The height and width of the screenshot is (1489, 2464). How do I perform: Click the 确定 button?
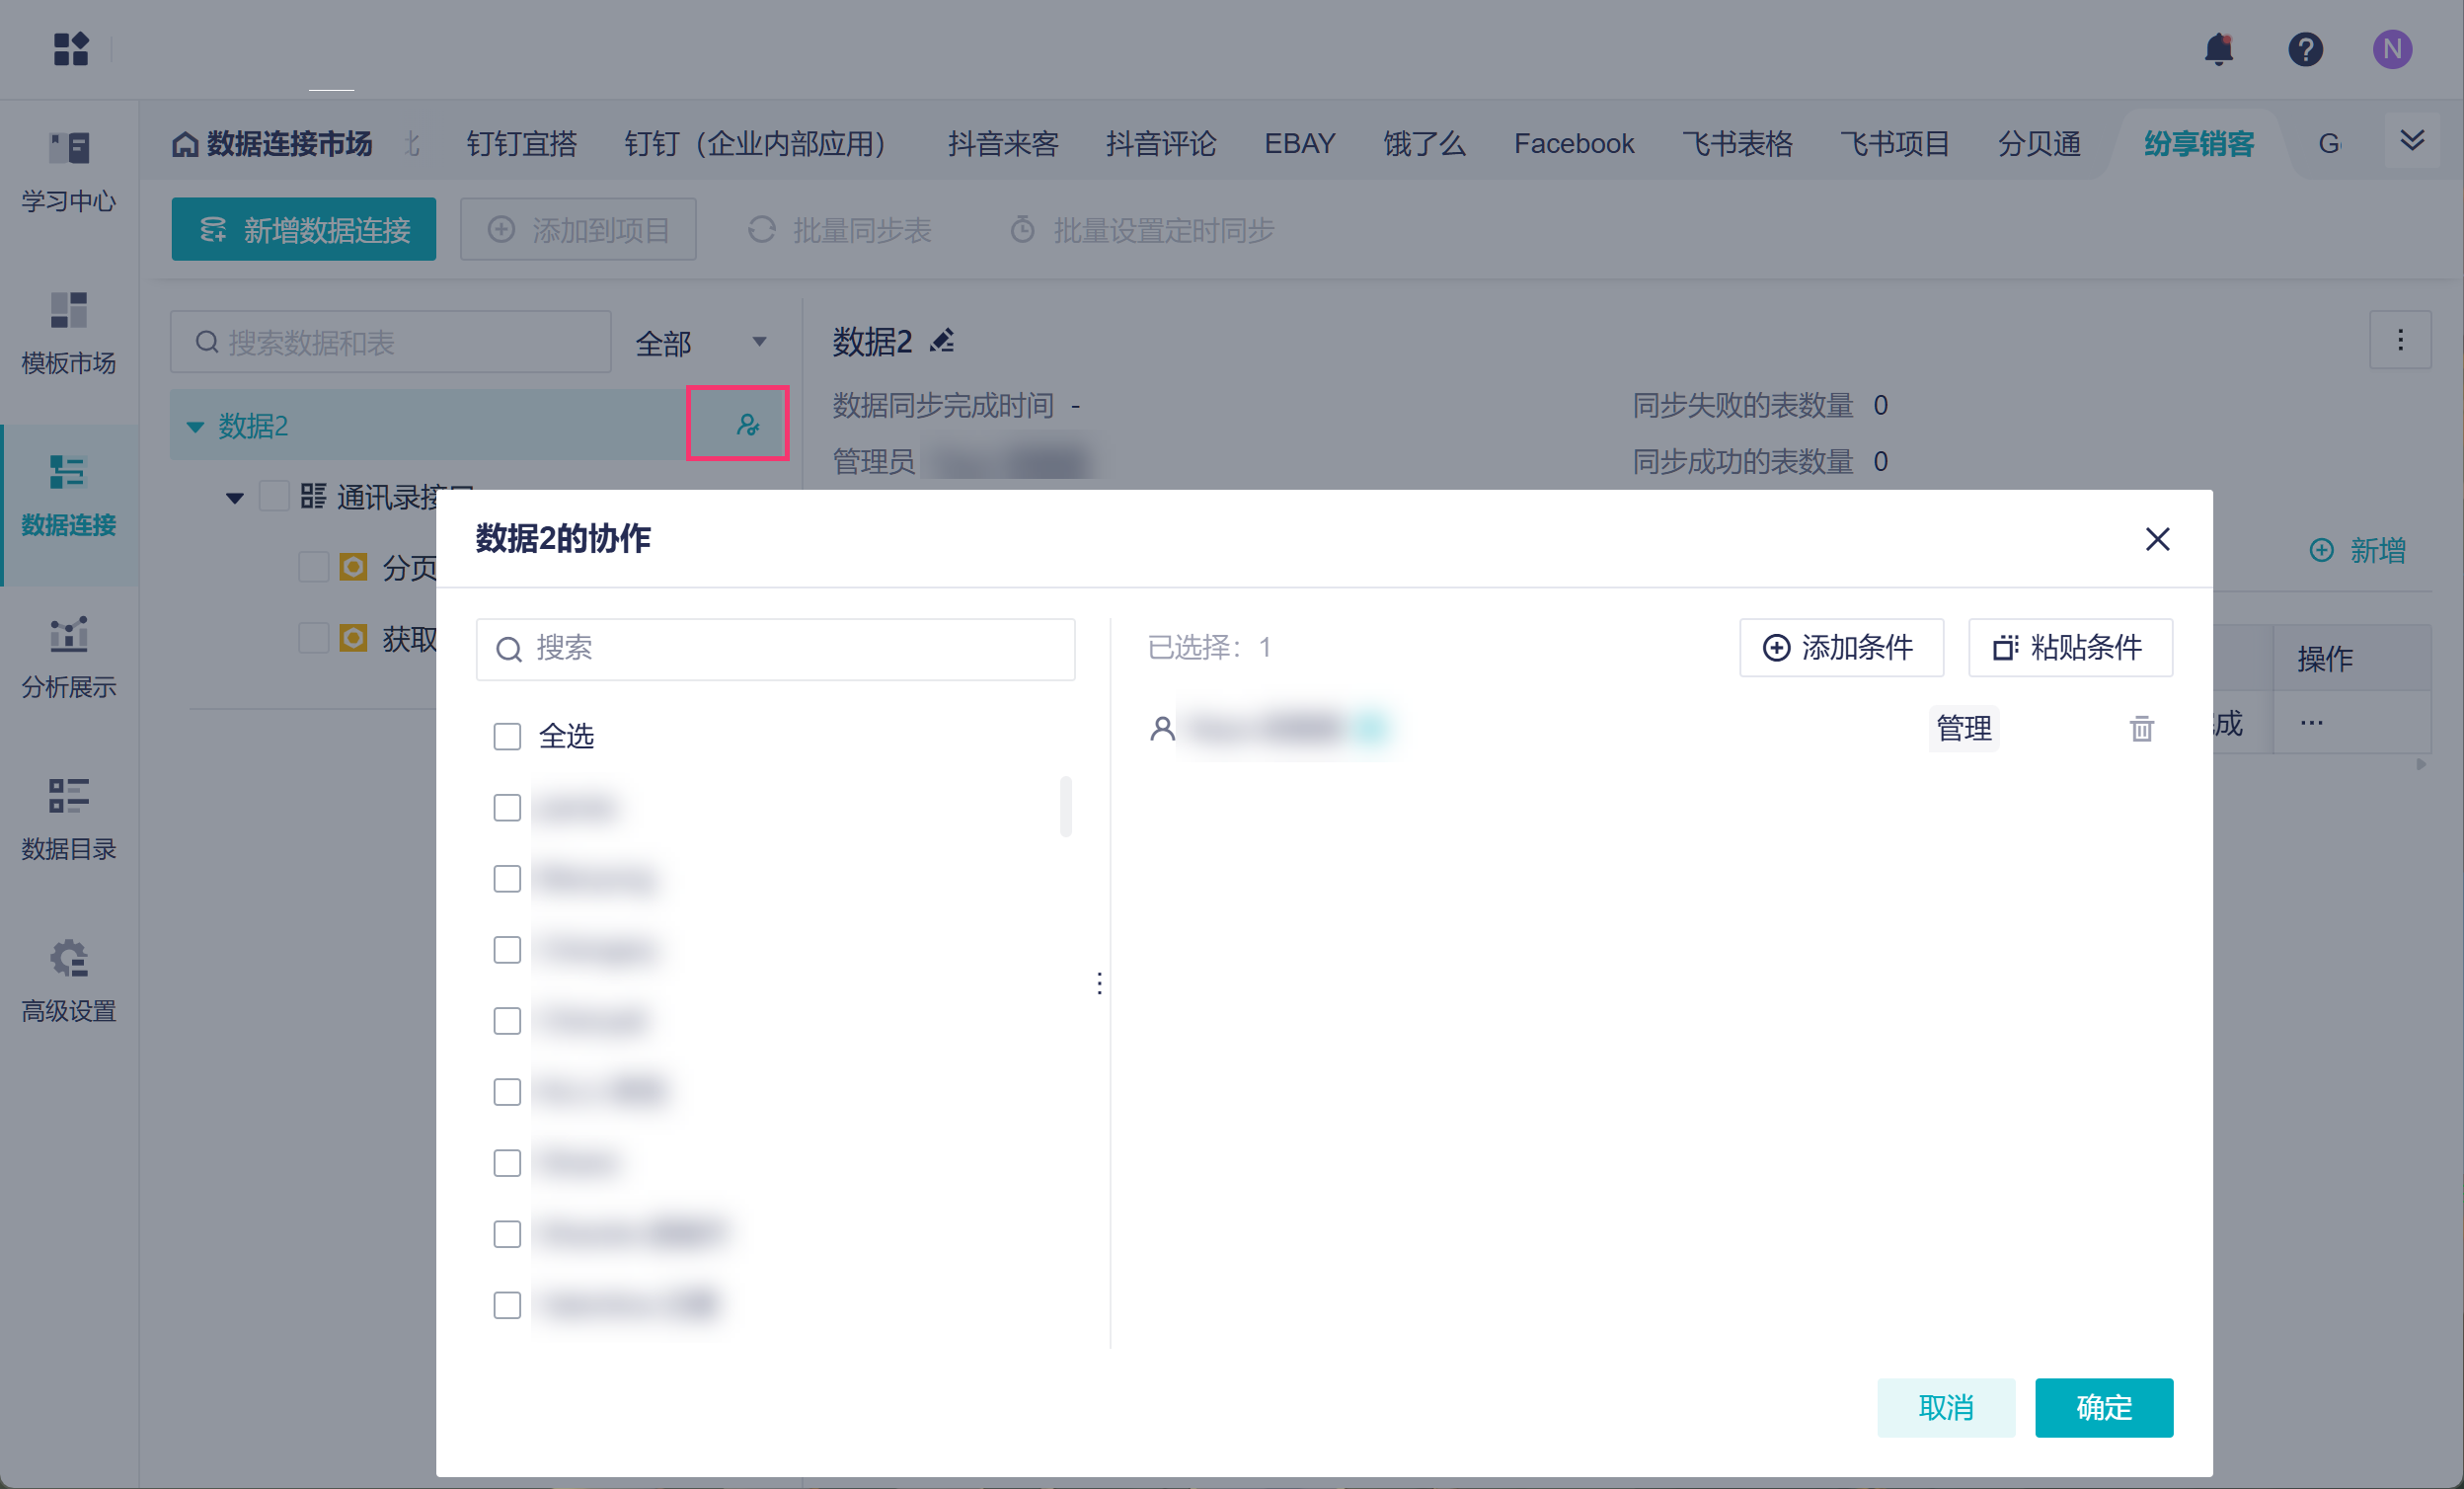click(x=2103, y=1407)
